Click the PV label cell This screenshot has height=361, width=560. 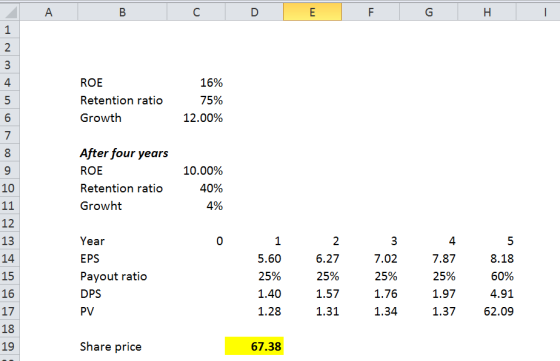coord(87,311)
